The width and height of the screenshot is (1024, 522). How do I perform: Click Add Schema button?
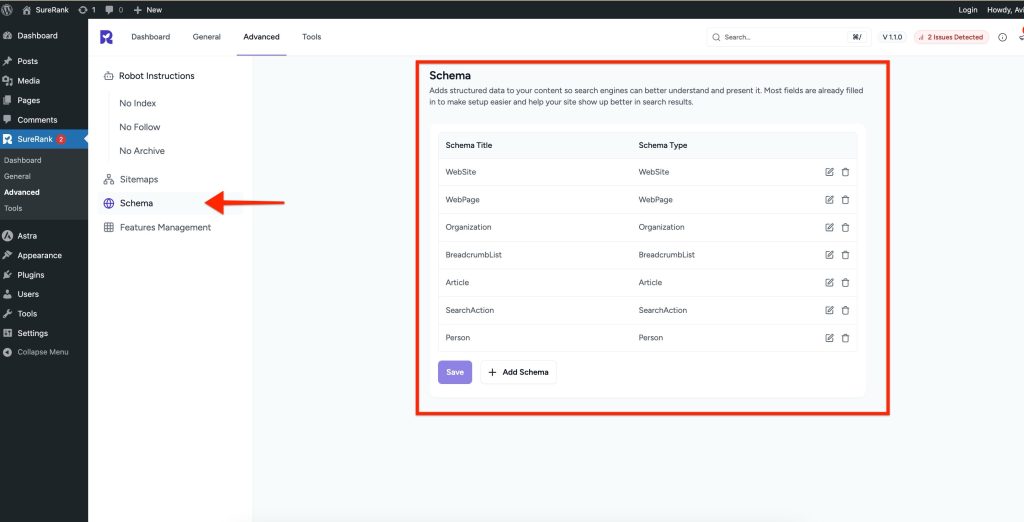click(x=519, y=372)
